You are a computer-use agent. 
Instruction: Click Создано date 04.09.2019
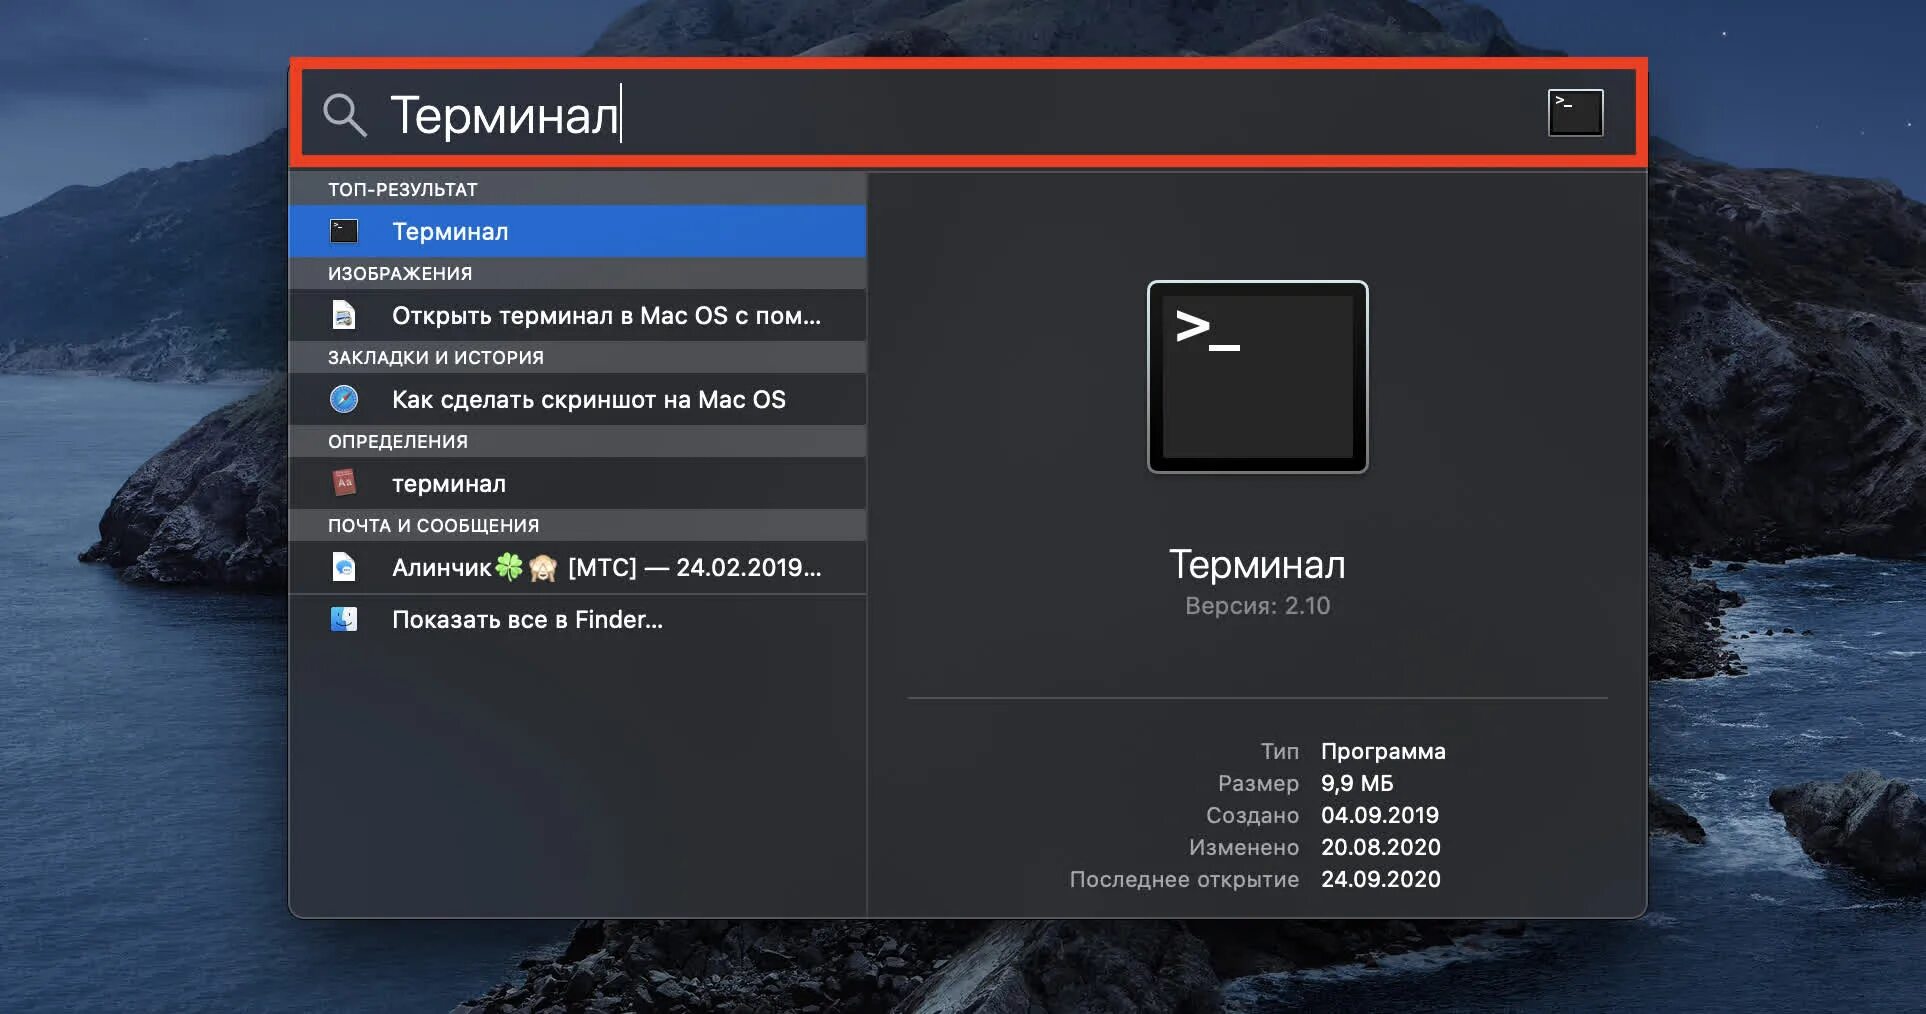[x=1380, y=815]
